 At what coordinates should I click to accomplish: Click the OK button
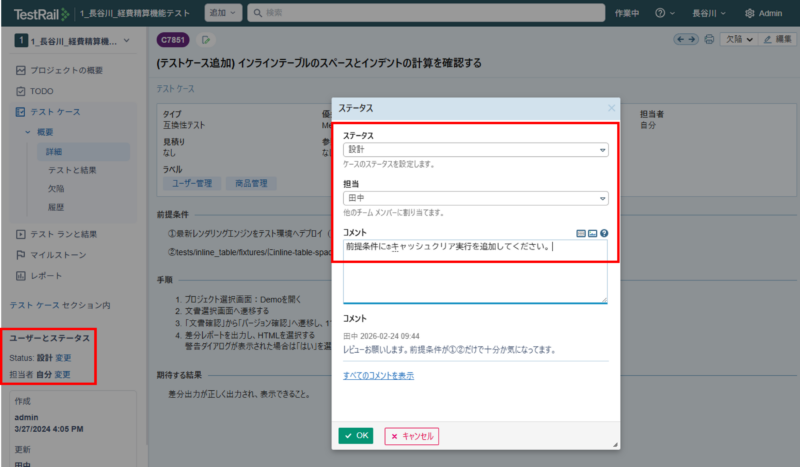pyautogui.click(x=356, y=436)
